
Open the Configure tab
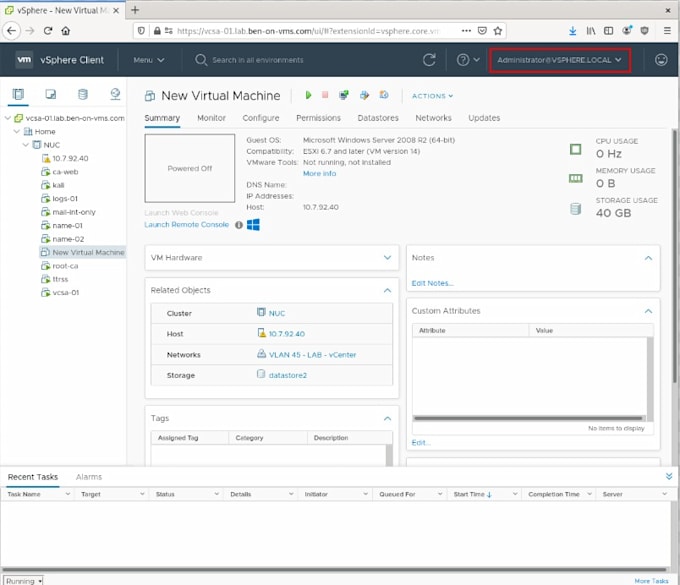[261, 118]
